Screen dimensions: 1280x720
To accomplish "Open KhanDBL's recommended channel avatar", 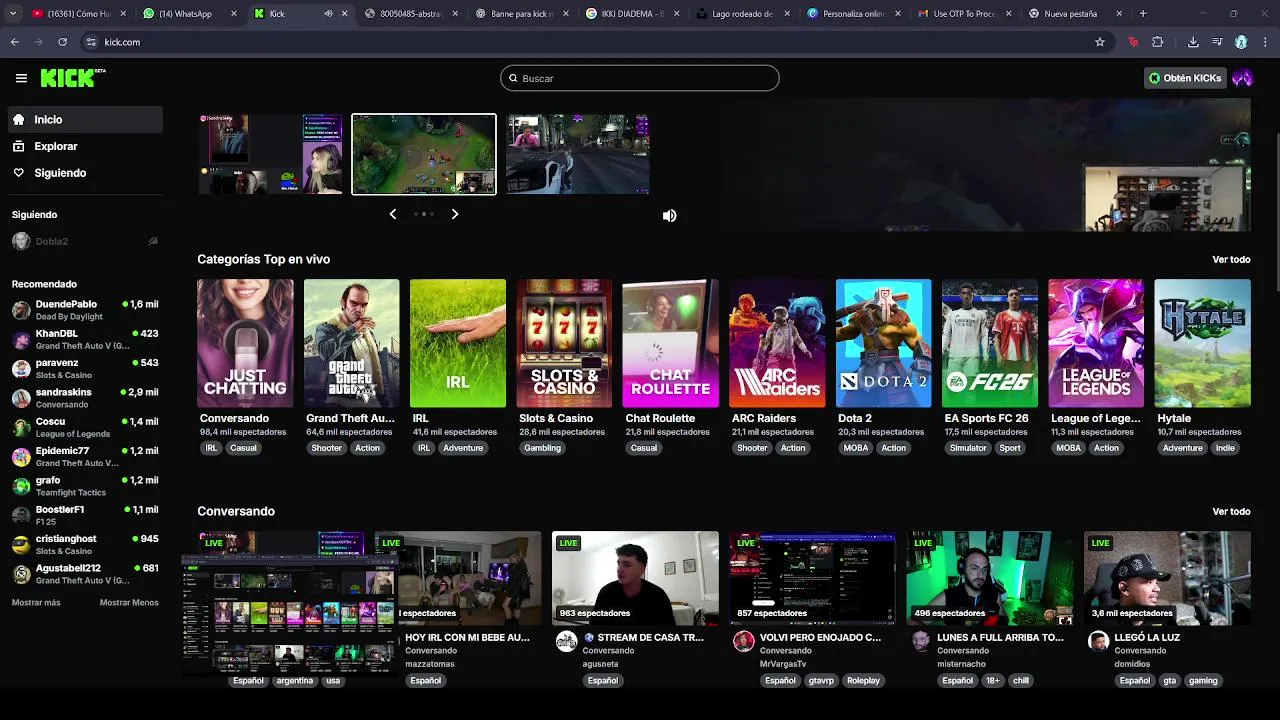I will (21, 339).
